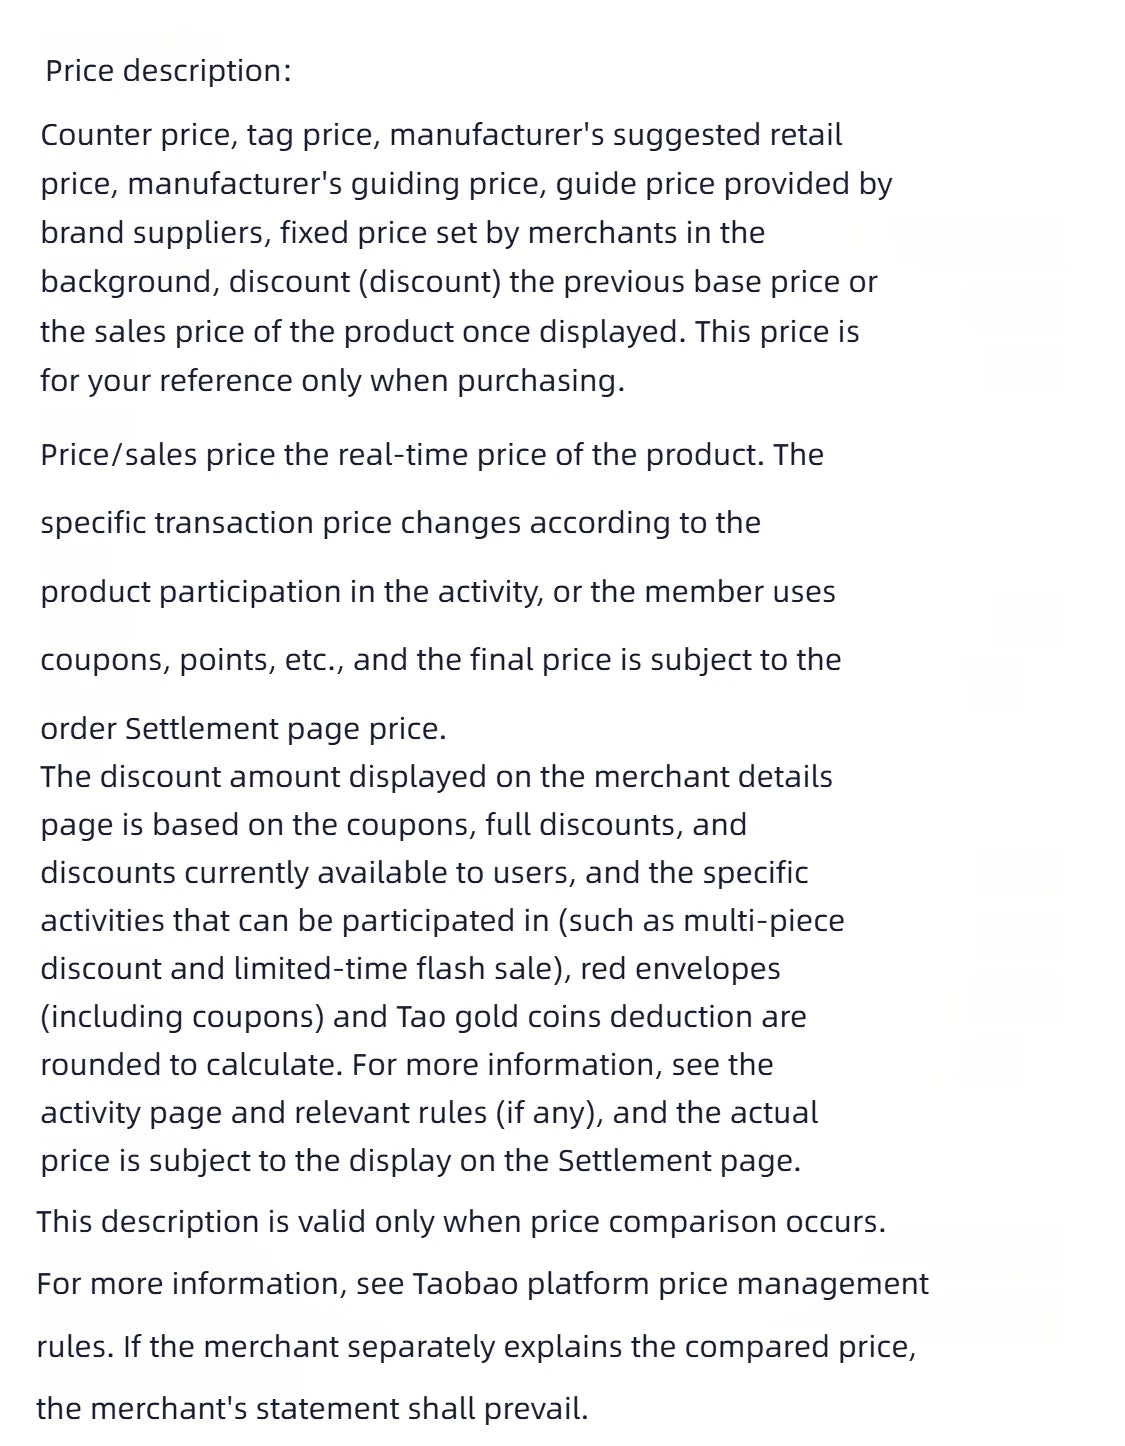Screen dimensions: 1125x1446
Task: Click the 'Taobao platform price management' text
Action: [x=670, y=1284]
